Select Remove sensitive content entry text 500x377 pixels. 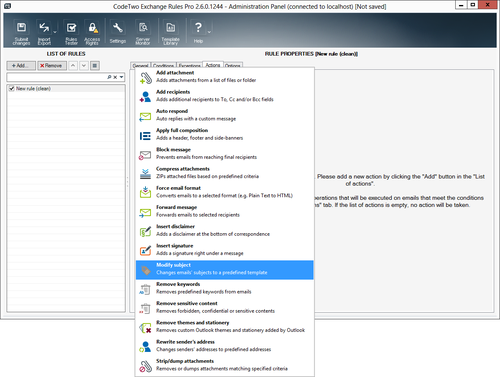tap(187, 303)
